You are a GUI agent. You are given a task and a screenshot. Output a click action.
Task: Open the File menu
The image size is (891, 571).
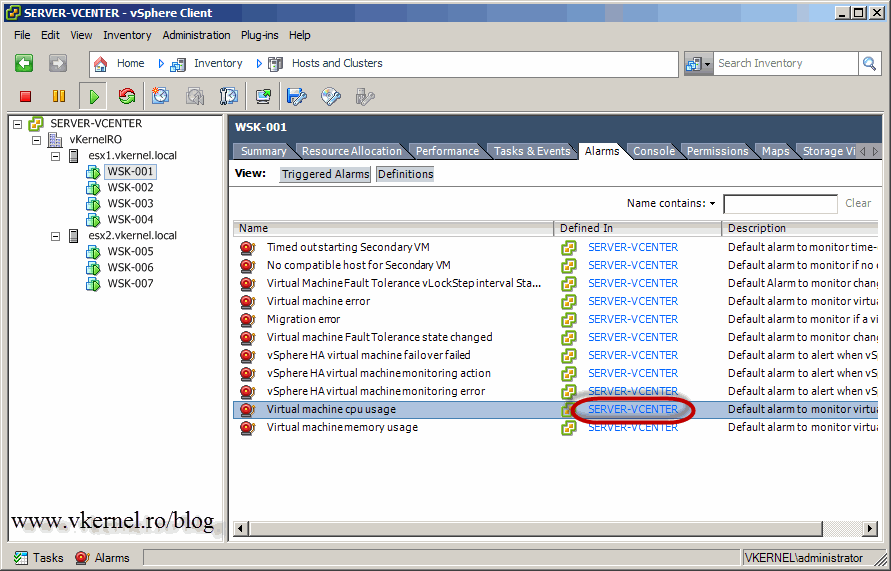point(22,35)
